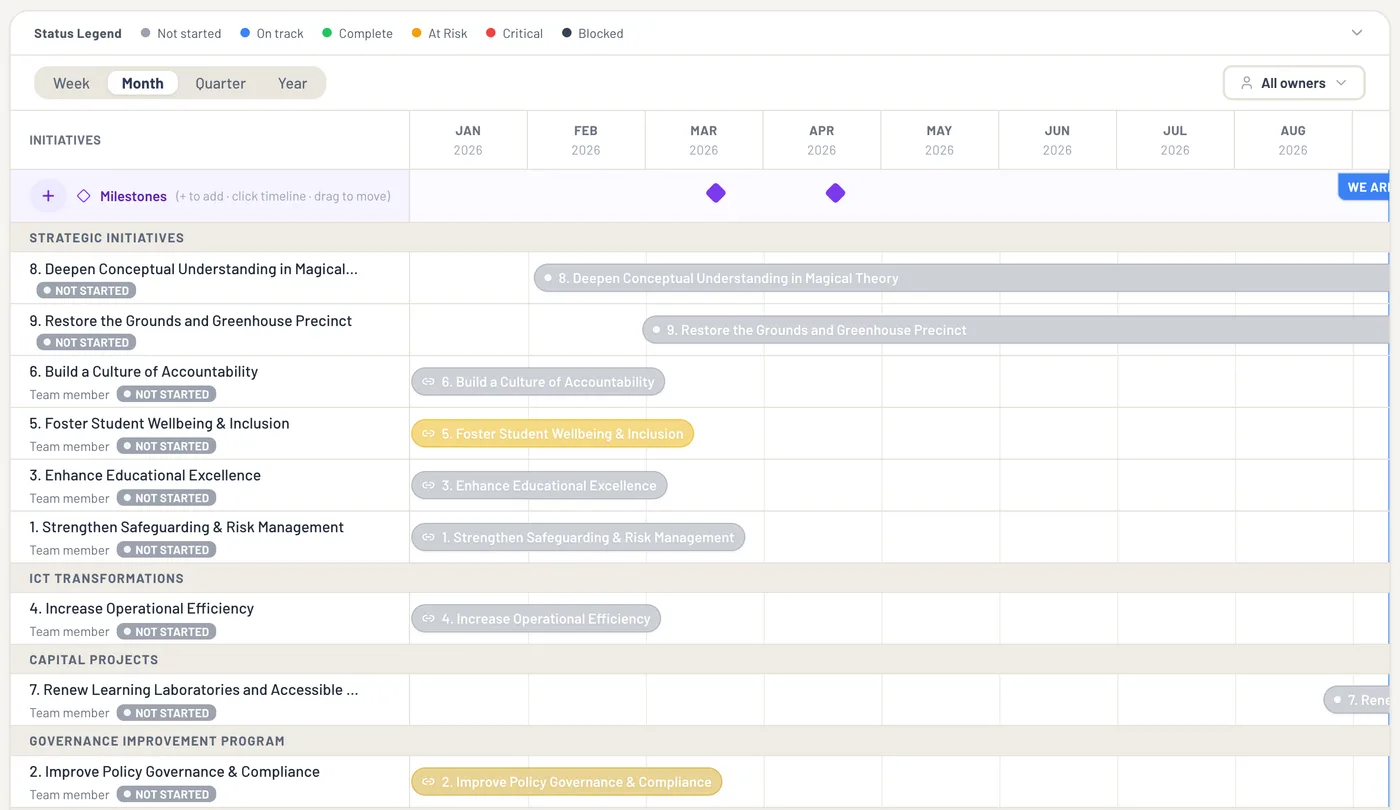Open initiative 4. Increase Operational Efficiency

coord(141,609)
